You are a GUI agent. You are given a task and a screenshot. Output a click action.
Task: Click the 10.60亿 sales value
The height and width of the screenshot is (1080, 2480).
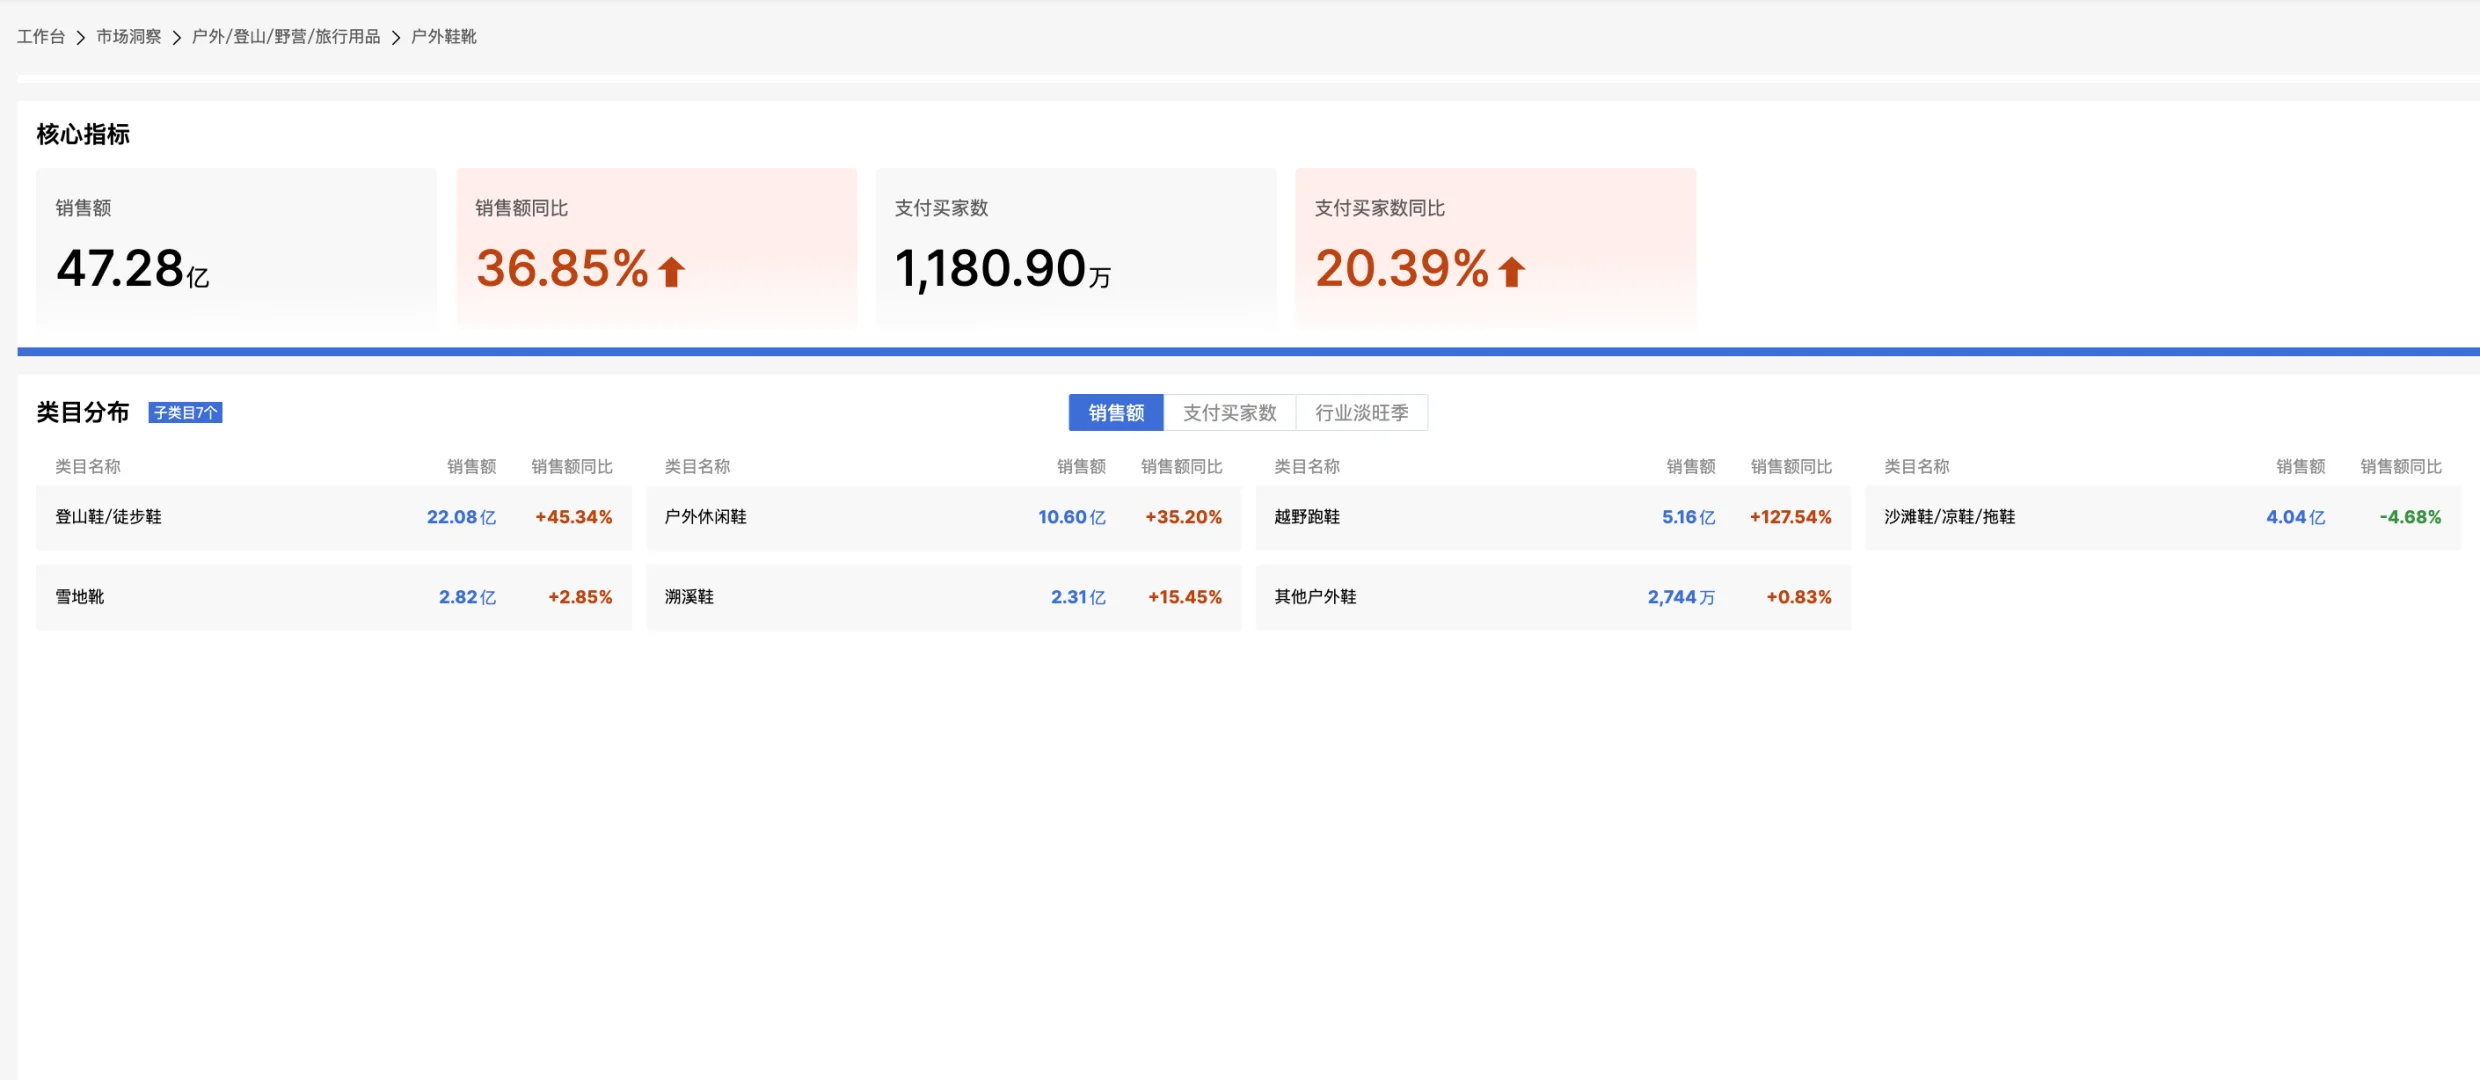click(x=1072, y=518)
